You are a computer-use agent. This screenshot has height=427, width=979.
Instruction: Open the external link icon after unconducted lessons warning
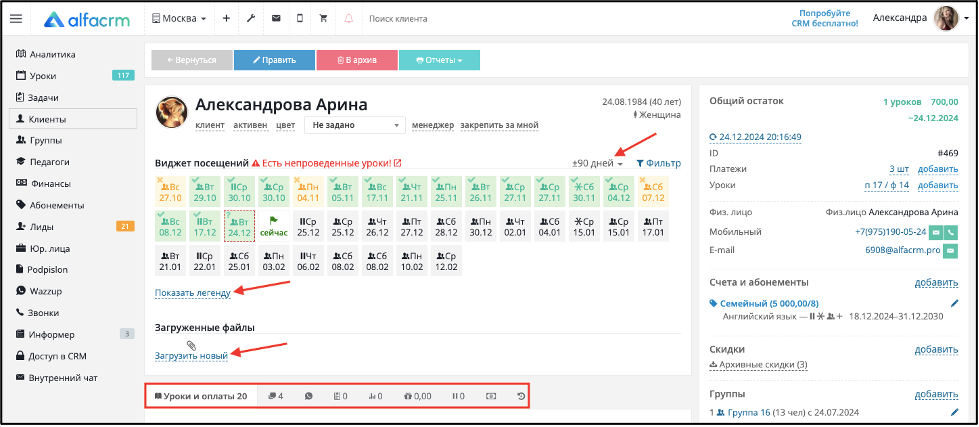pyautogui.click(x=398, y=164)
